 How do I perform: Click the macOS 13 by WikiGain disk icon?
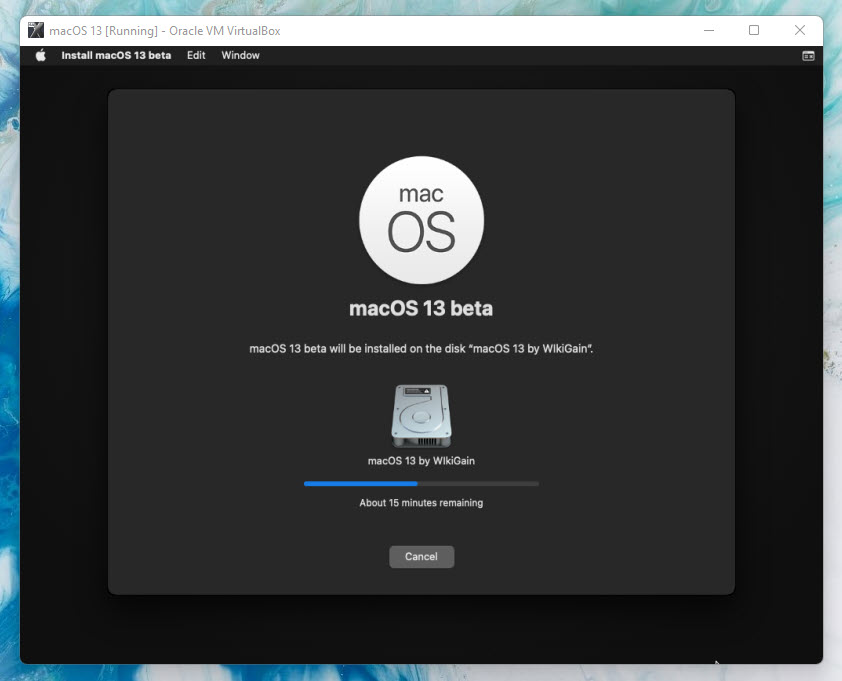coord(422,416)
